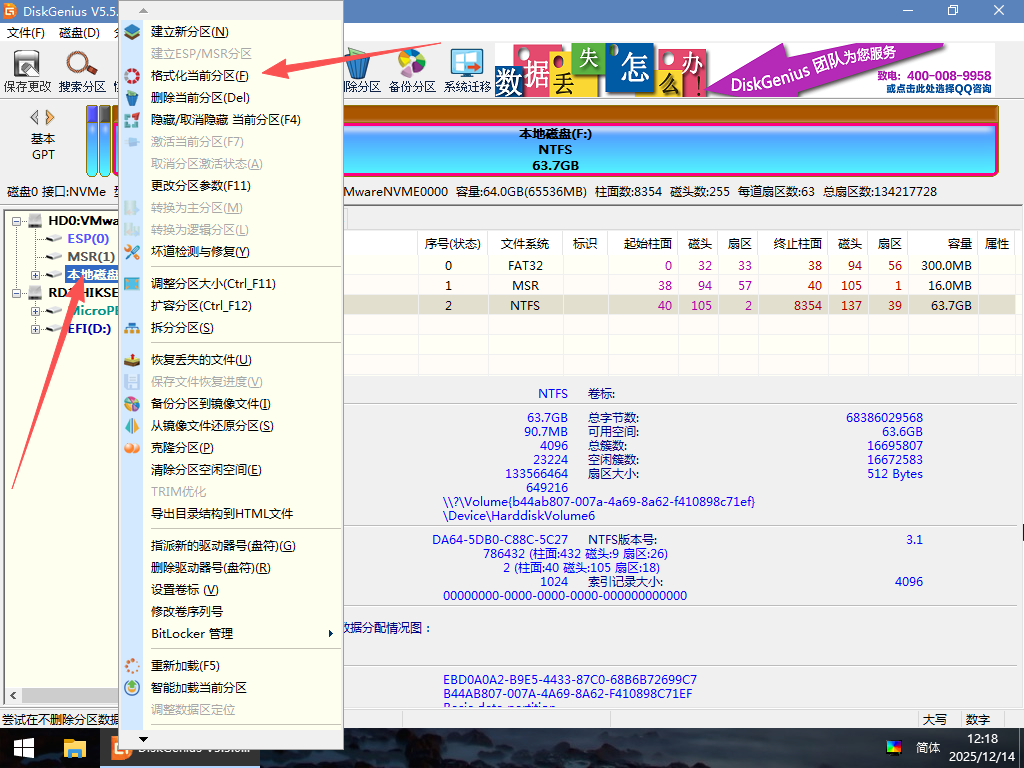Viewport: 1024px width, 768px height.
Task: Collapse the HD0:VMware disk tree node
Action: [17, 220]
